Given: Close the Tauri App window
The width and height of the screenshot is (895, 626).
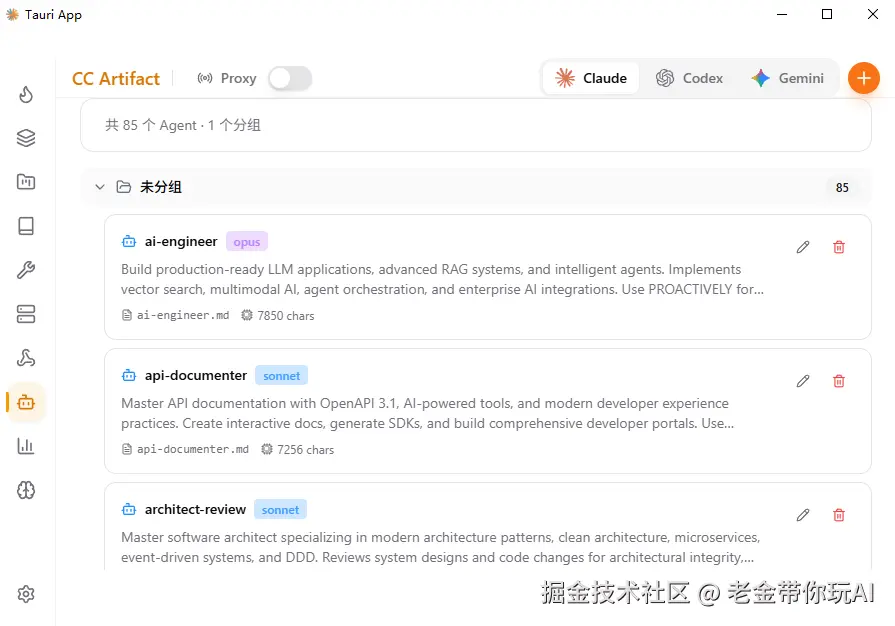Looking at the screenshot, I should point(873,14).
